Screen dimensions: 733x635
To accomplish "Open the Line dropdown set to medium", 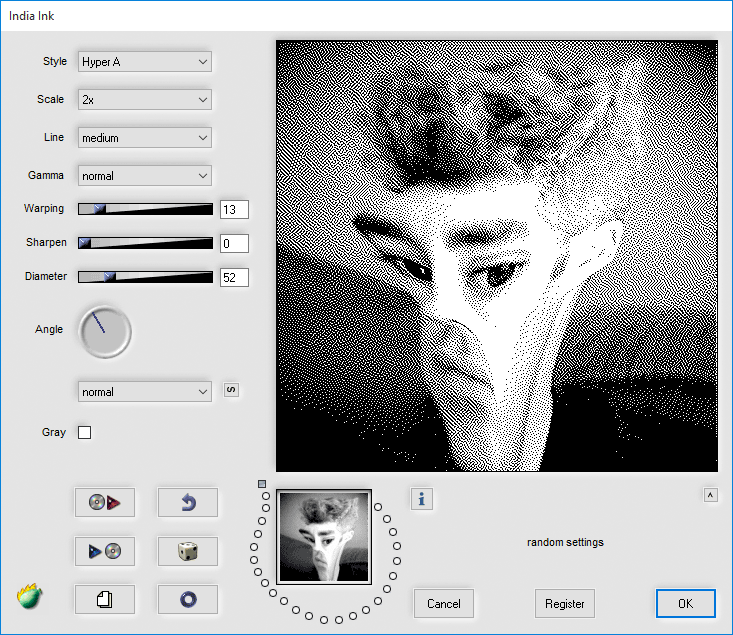I will tap(145, 138).
